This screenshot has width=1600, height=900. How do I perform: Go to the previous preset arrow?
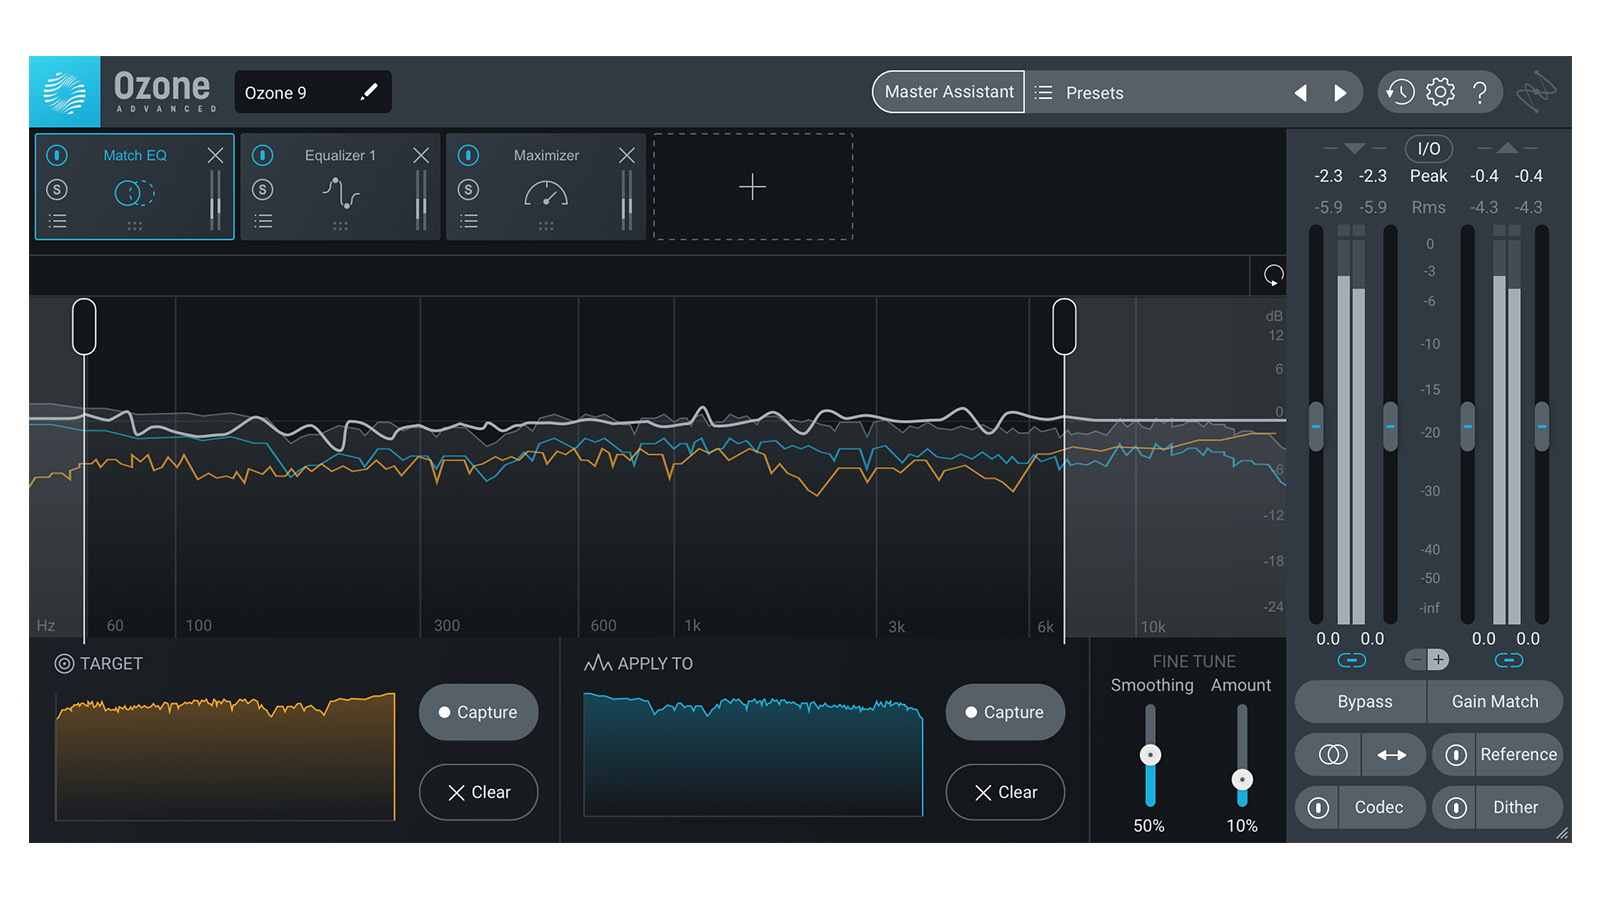point(1300,93)
